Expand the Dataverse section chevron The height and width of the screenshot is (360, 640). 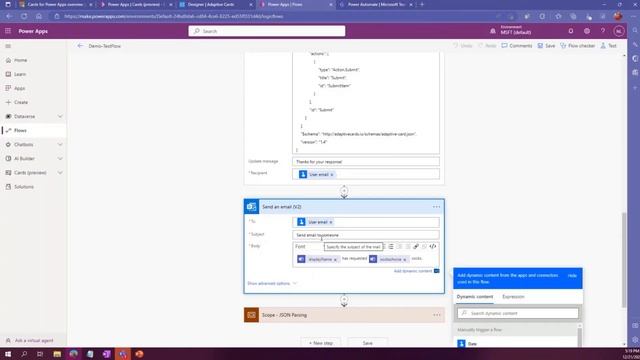(60, 117)
